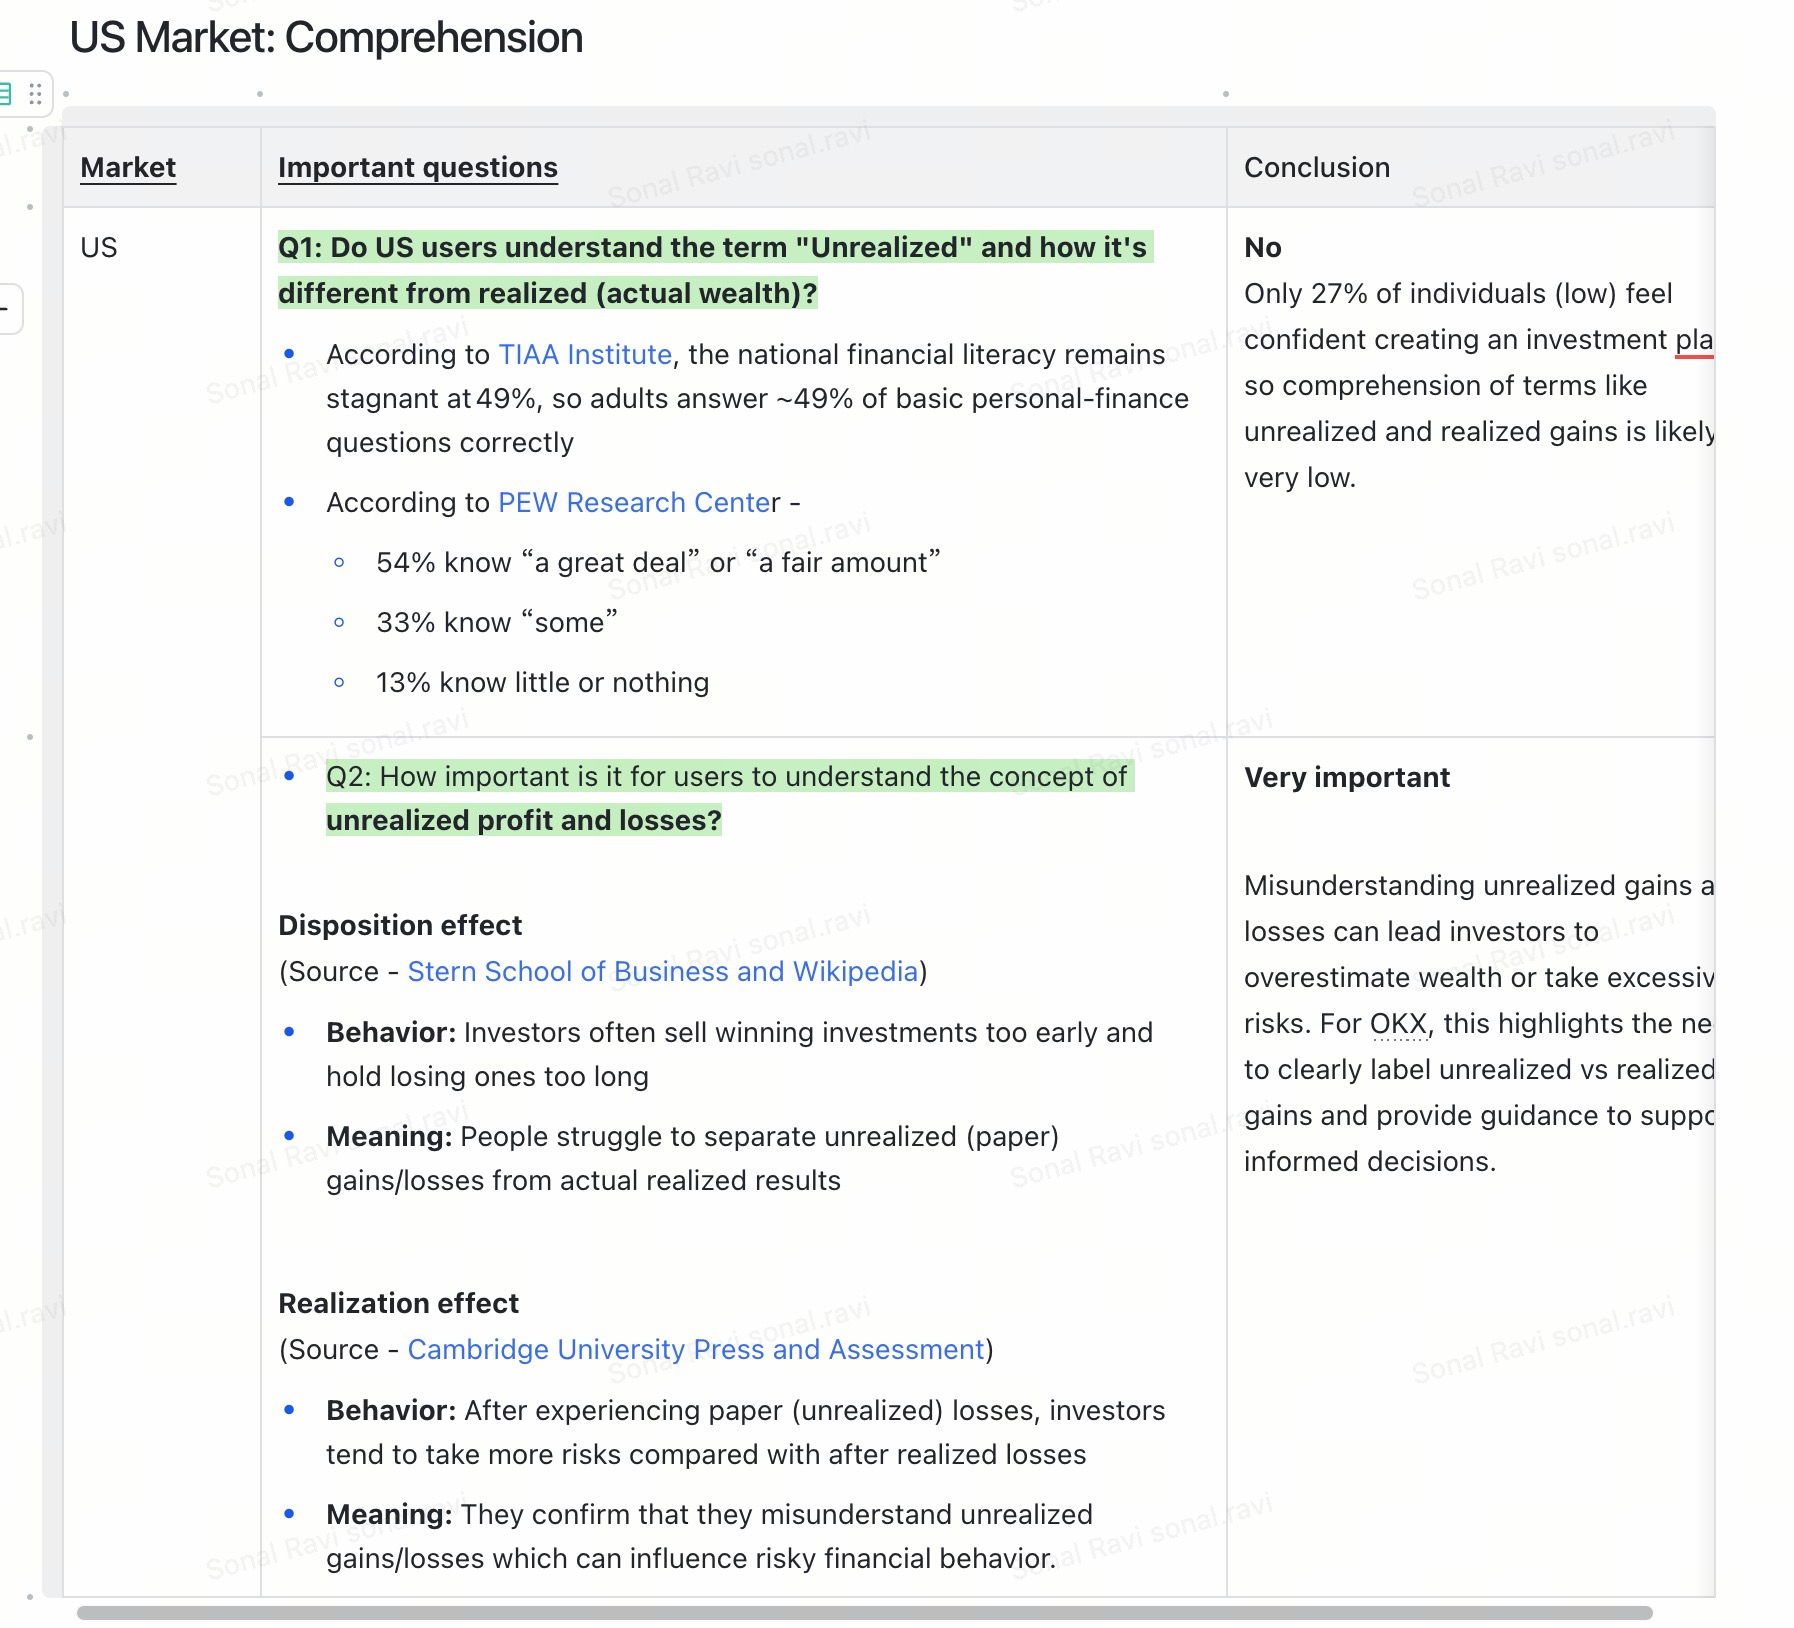Click the 'Only 27% of individuals' conclusion line
The height and width of the screenshot is (1628, 1794).
(x=1458, y=293)
